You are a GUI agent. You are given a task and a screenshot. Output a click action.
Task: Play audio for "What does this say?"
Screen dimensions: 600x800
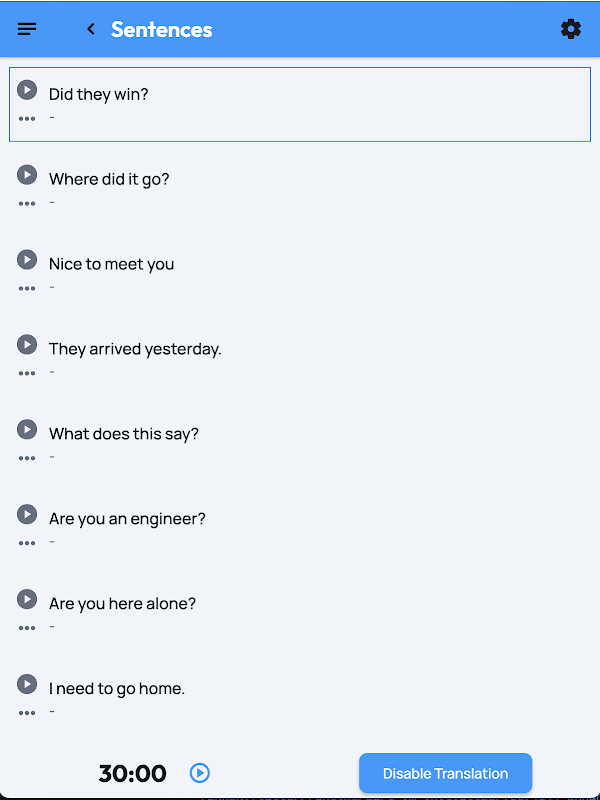27,430
